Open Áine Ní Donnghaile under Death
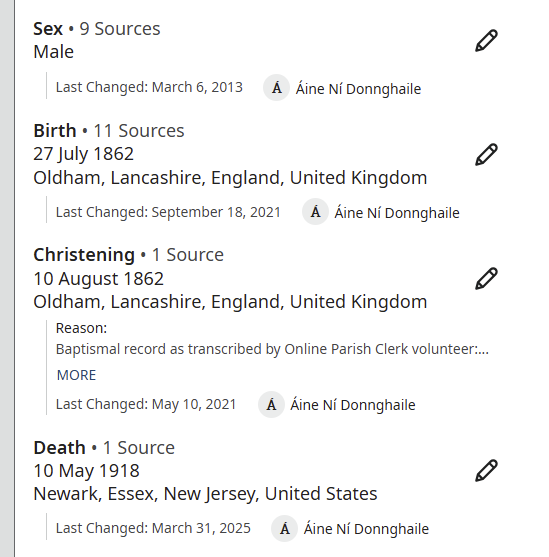Viewport: 549px width, 557px height. click(366, 529)
